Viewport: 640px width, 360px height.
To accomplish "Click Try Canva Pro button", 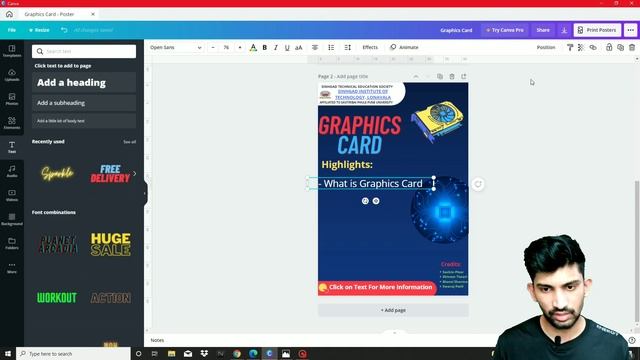I will 505,30.
